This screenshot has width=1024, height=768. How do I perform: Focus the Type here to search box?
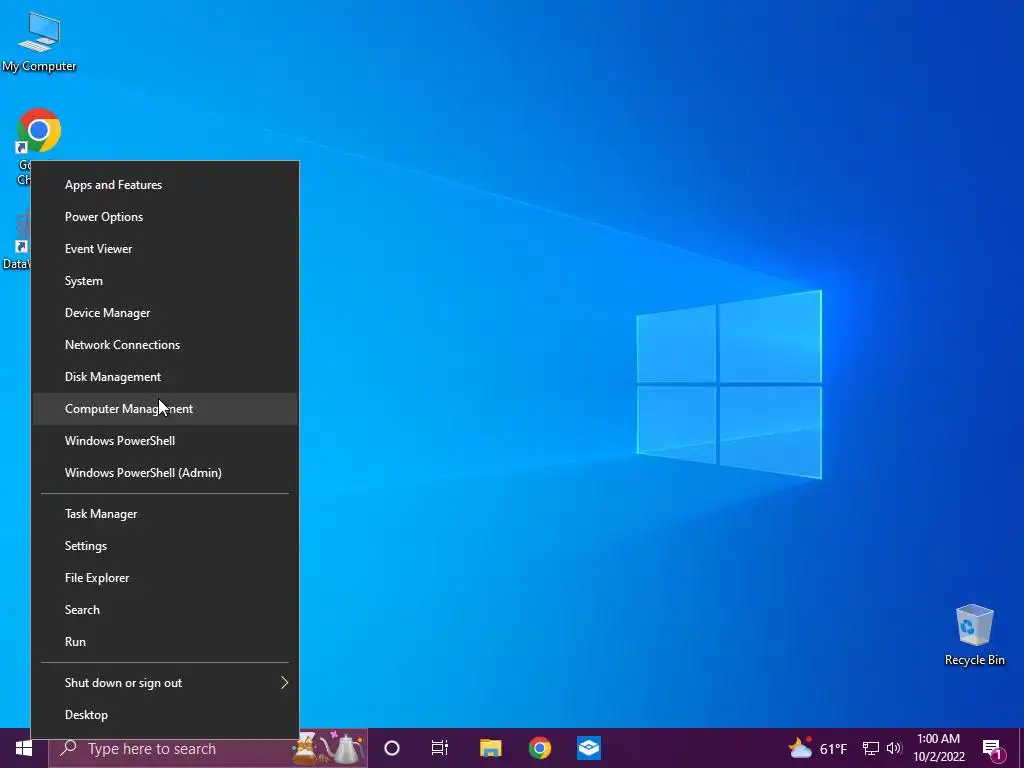click(208, 748)
